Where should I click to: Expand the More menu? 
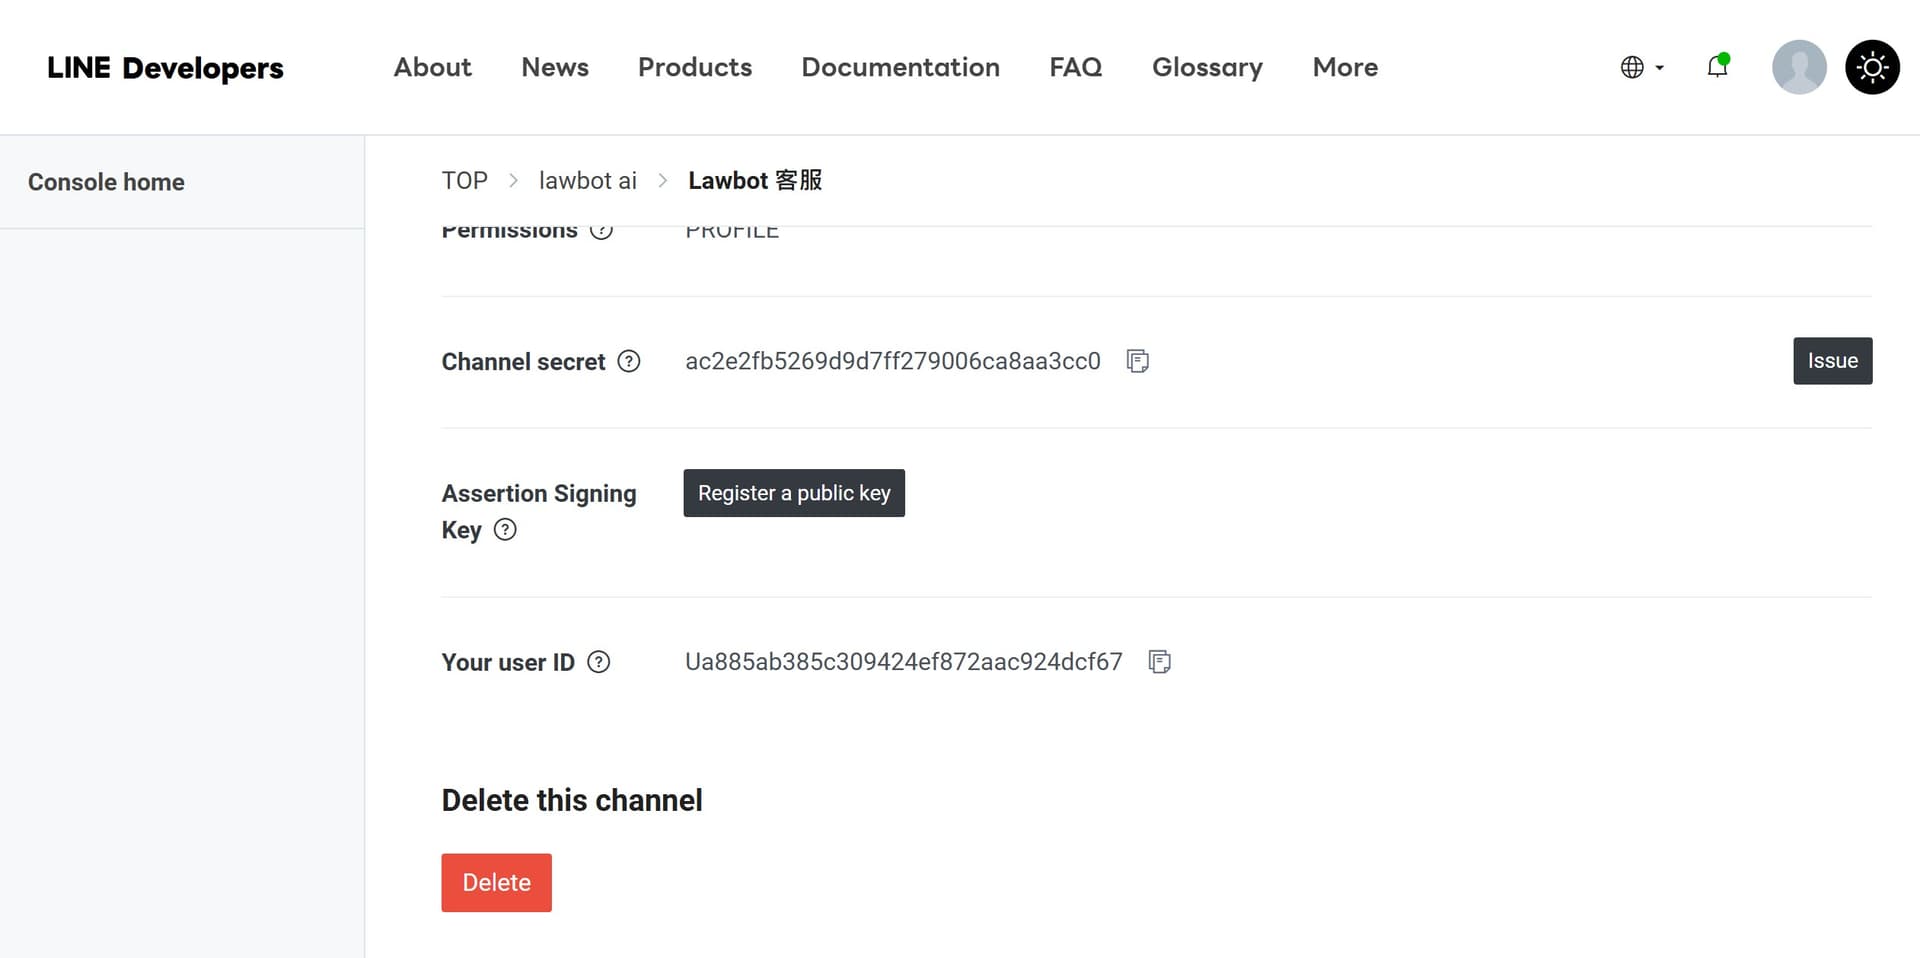1345,67
